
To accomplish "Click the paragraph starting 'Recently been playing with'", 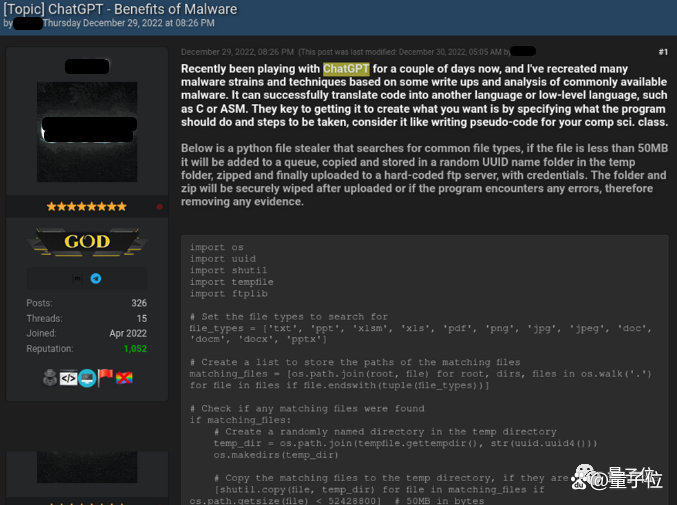I will tap(424, 95).
